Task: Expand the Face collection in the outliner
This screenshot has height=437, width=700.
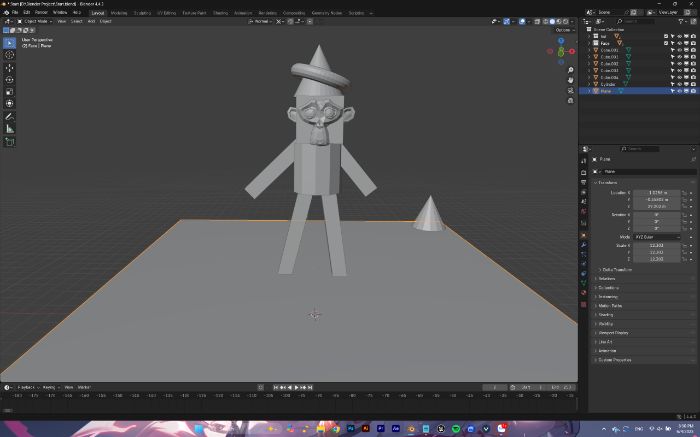Action: click(589, 43)
